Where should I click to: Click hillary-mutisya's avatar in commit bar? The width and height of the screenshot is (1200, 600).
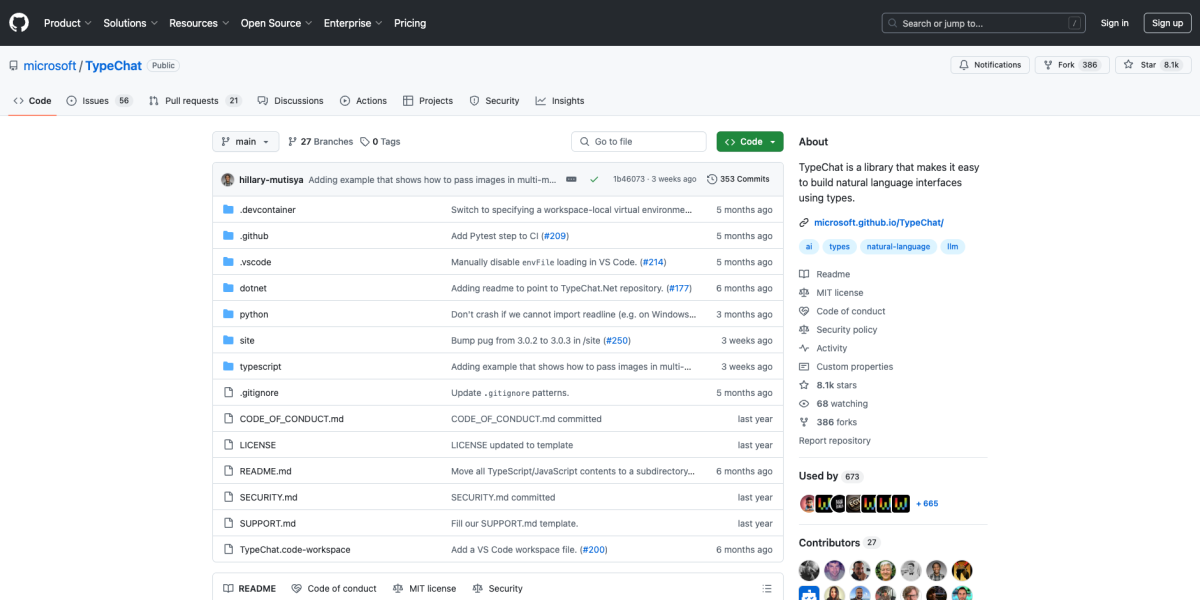point(228,179)
